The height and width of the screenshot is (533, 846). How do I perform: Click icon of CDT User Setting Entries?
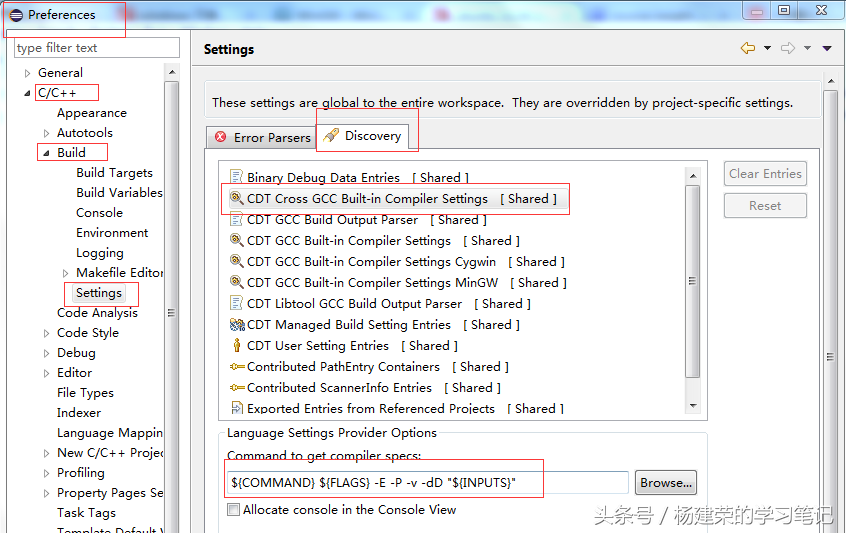[x=236, y=345]
